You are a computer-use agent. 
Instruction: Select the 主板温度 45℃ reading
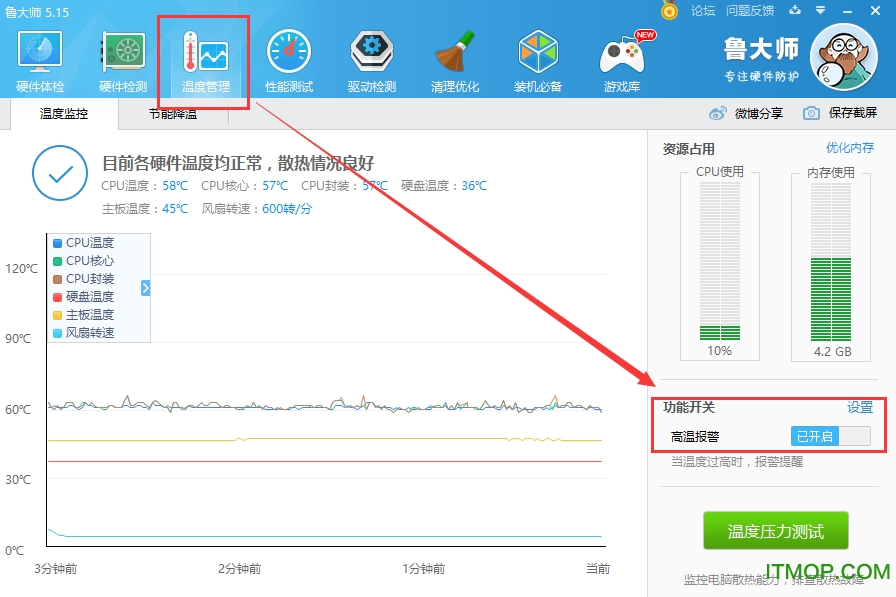(145, 209)
